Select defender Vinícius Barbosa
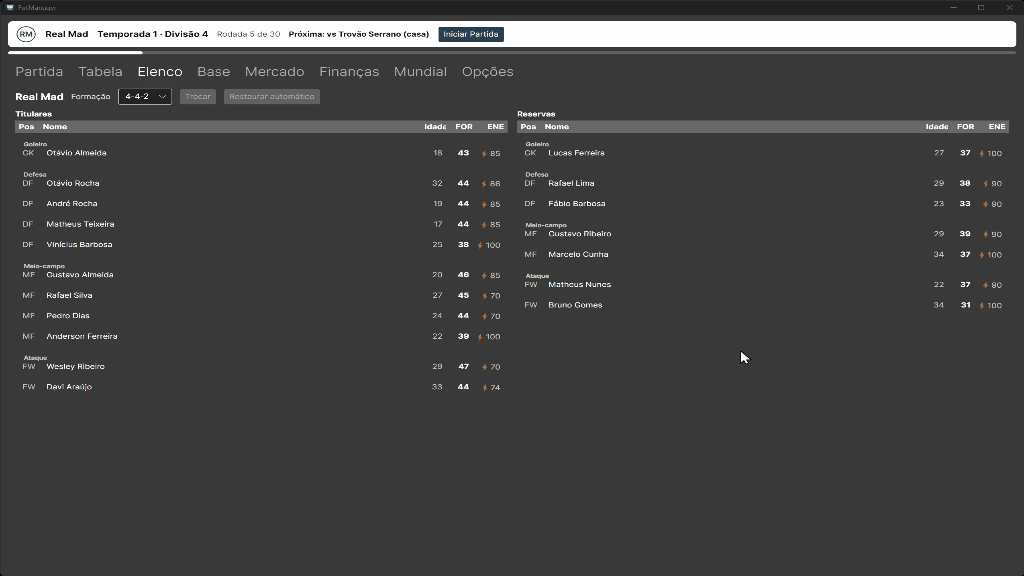Image resolution: width=1024 pixels, height=576 pixels. 261,245
